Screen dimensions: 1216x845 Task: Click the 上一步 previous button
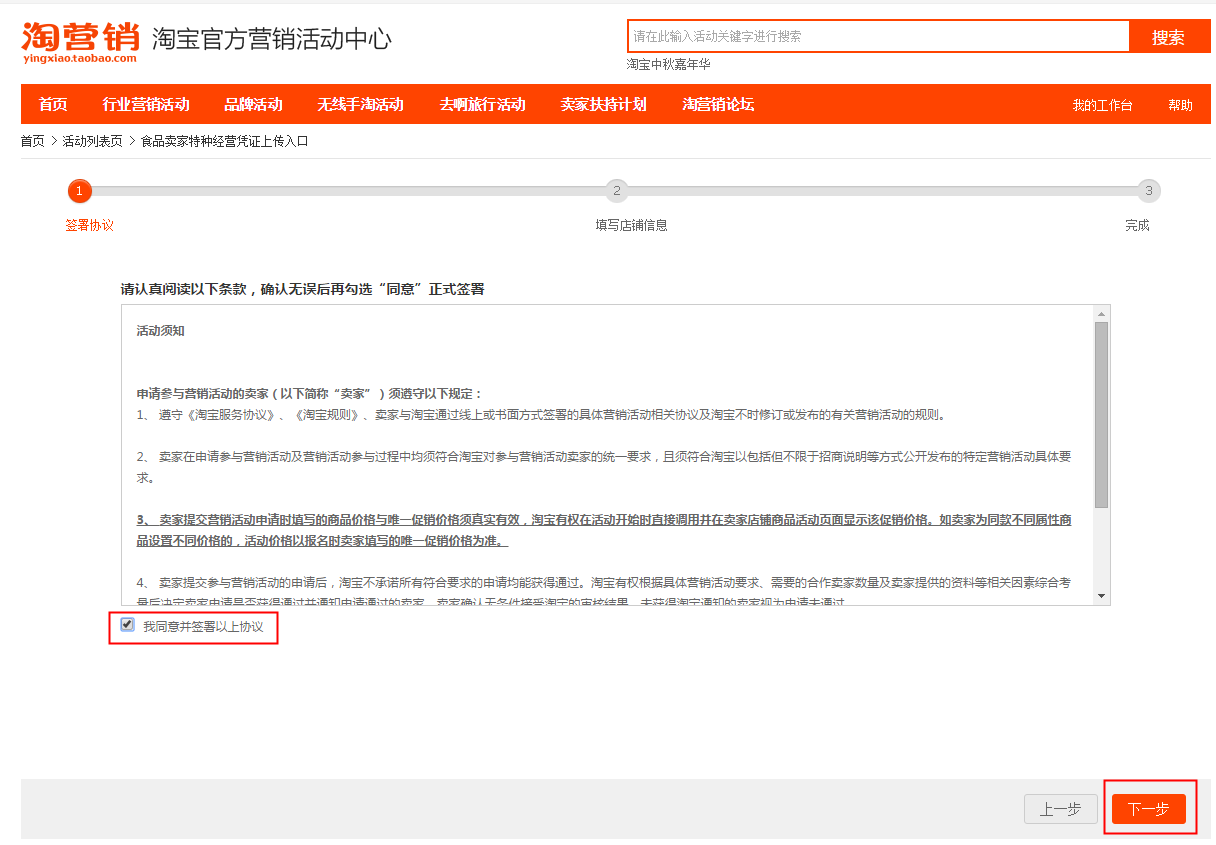click(x=1061, y=809)
